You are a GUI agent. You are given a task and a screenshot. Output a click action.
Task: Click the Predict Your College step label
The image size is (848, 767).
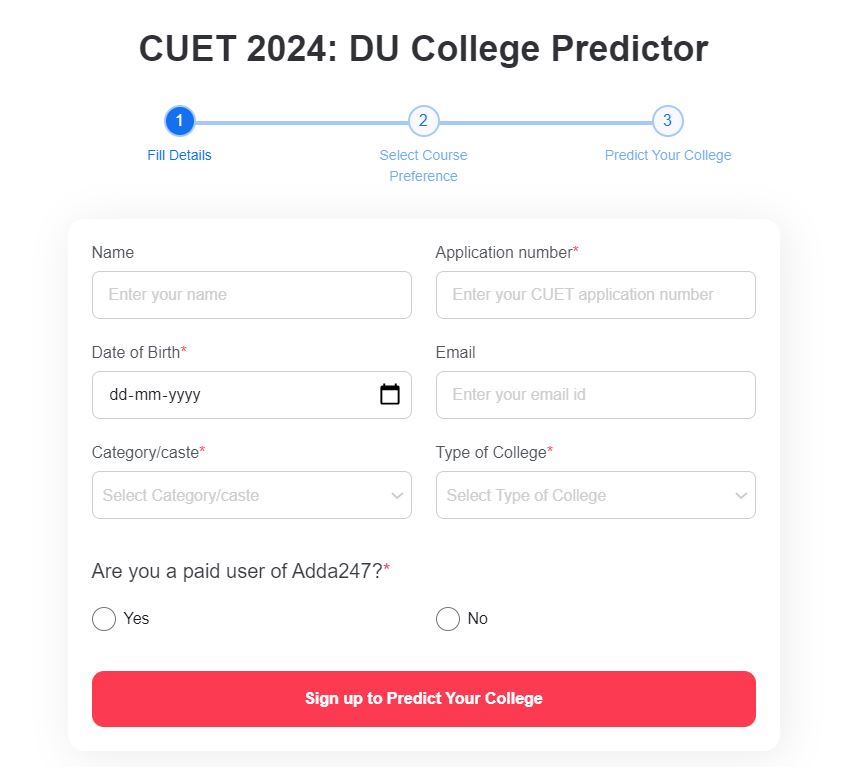tap(667, 155)
